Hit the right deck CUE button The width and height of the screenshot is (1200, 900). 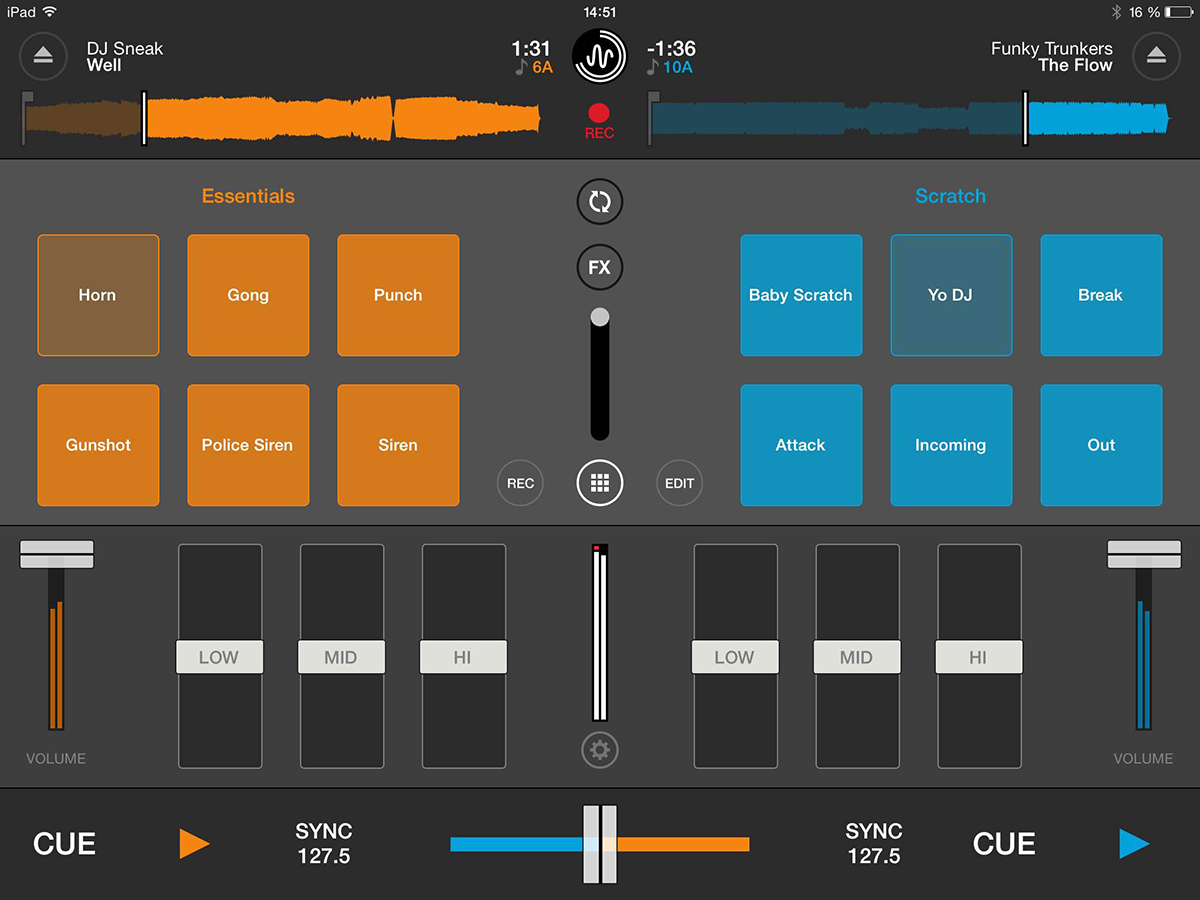pos(1004,844)
